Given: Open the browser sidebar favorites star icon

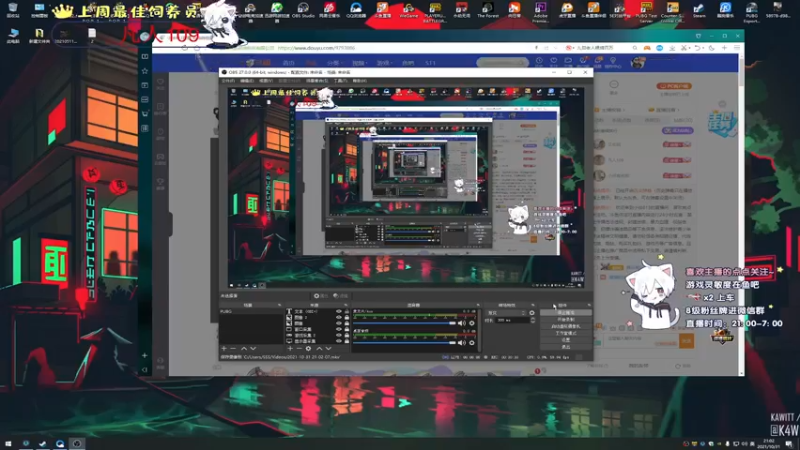Looking at the screenshot, I should [x=145, y=70].
